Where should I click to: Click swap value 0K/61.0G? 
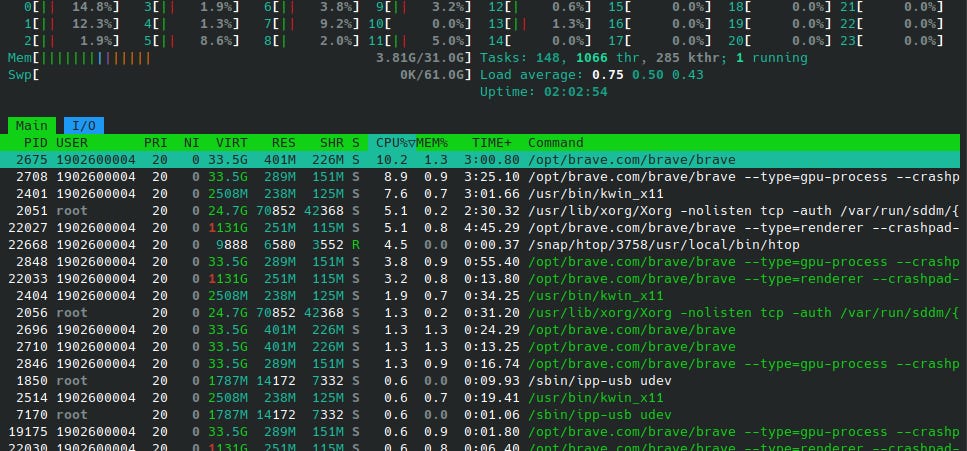tap(432, 75)
